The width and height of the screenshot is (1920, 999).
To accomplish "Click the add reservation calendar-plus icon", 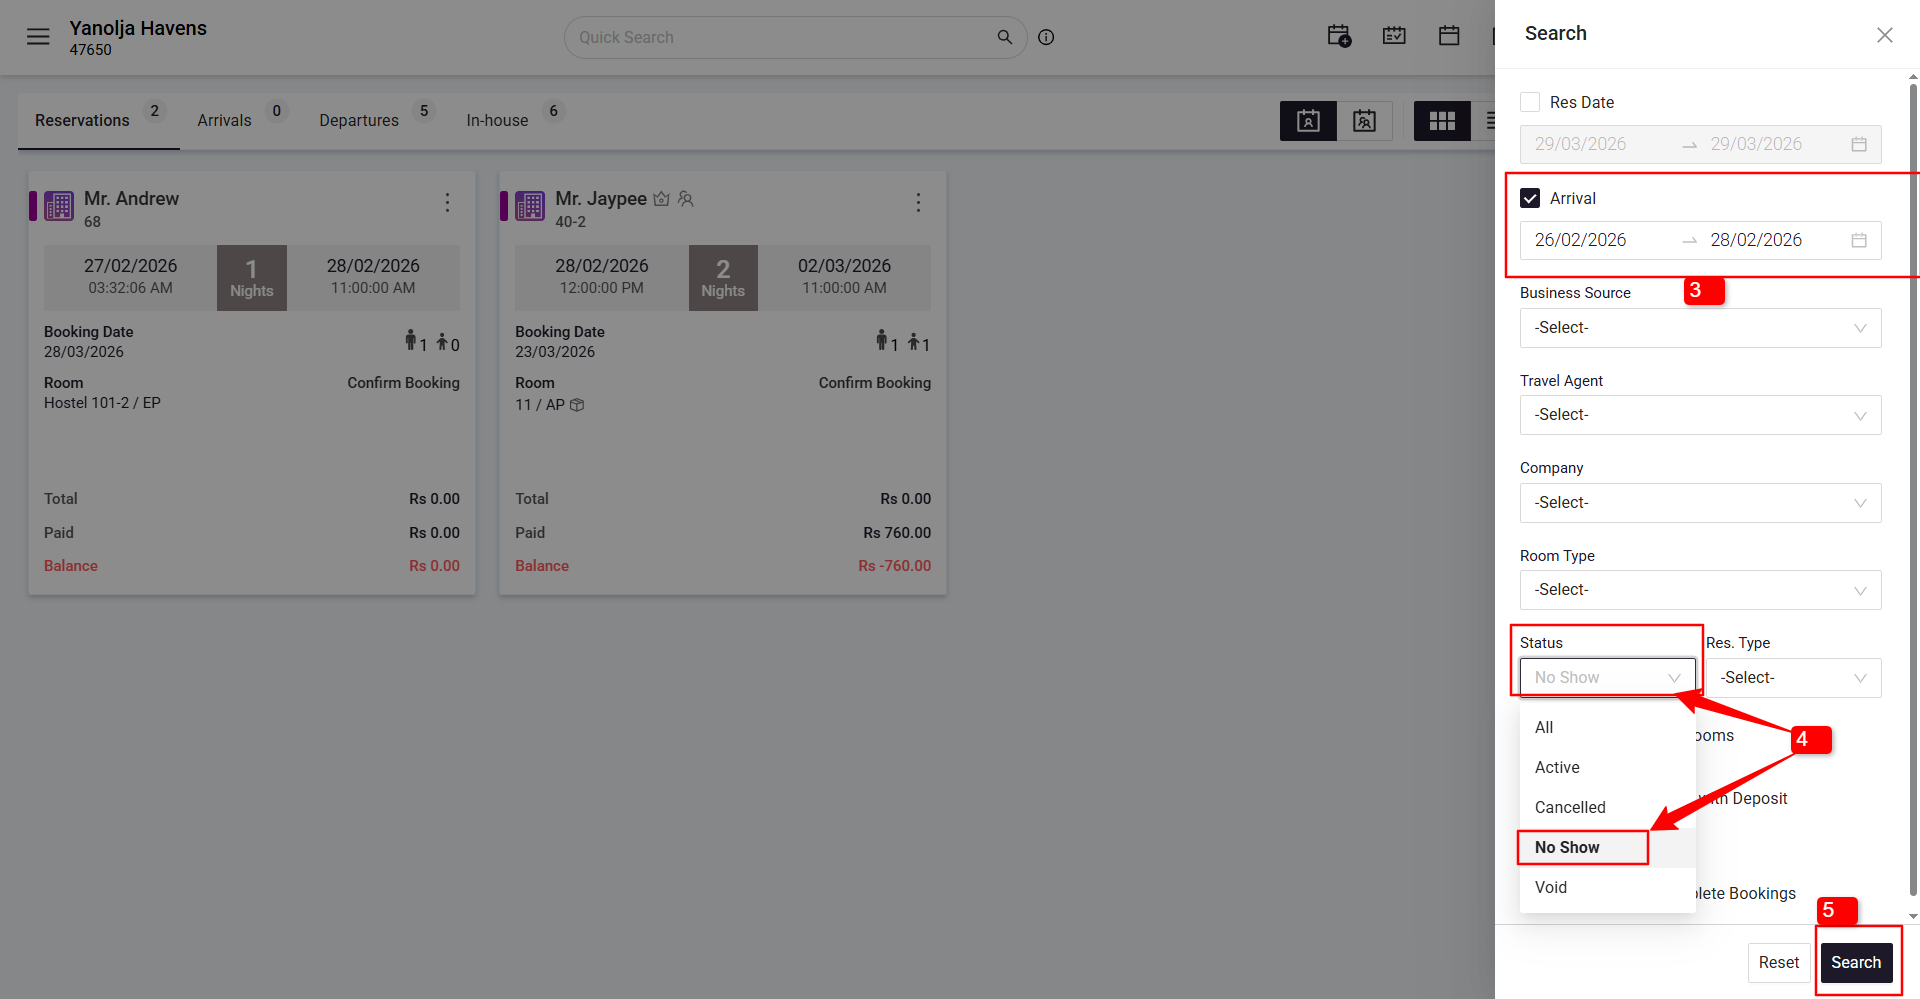I will click(1339, 37).
